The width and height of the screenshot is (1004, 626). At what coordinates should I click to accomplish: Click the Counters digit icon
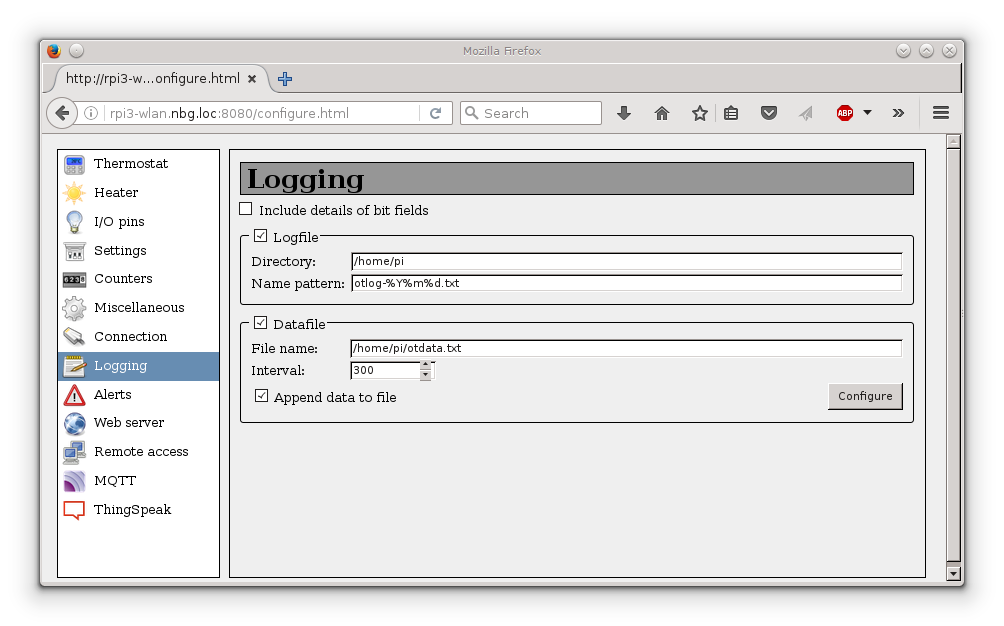[x=74, y=279]
